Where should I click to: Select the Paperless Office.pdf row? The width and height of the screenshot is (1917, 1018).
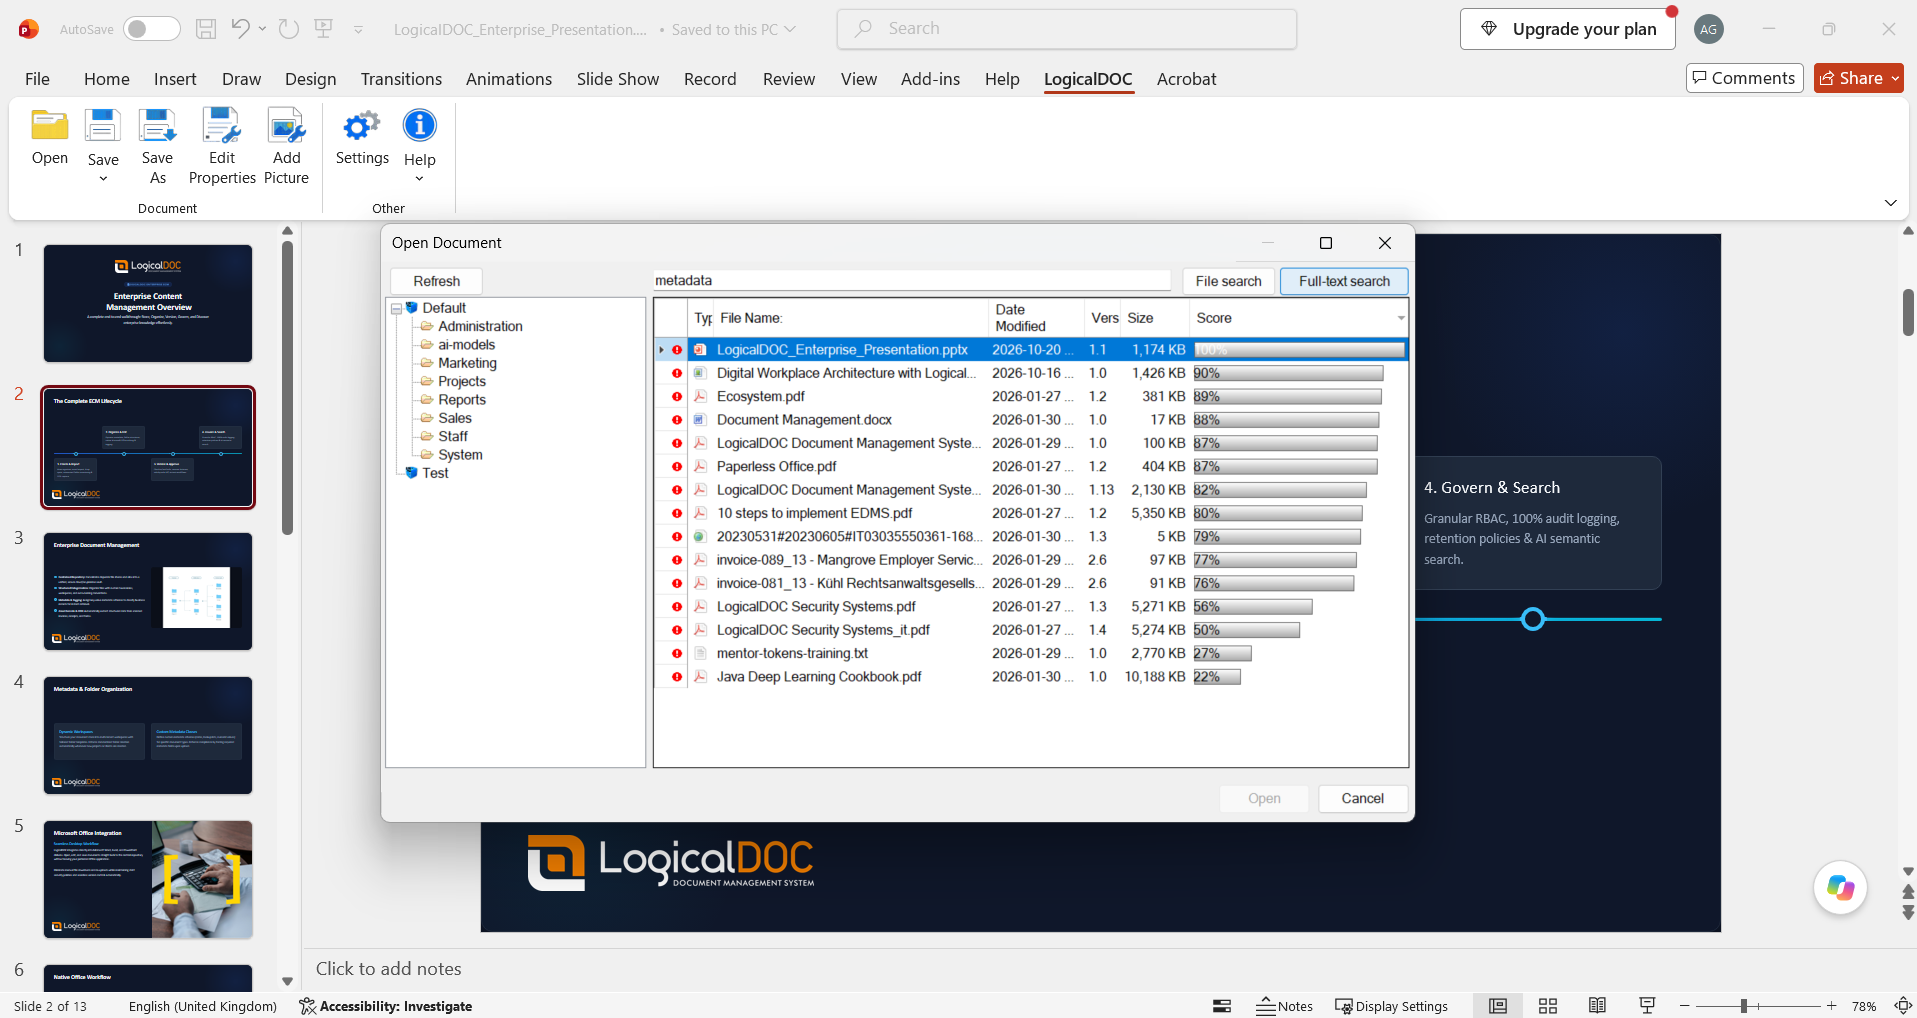coord(1031,466)
